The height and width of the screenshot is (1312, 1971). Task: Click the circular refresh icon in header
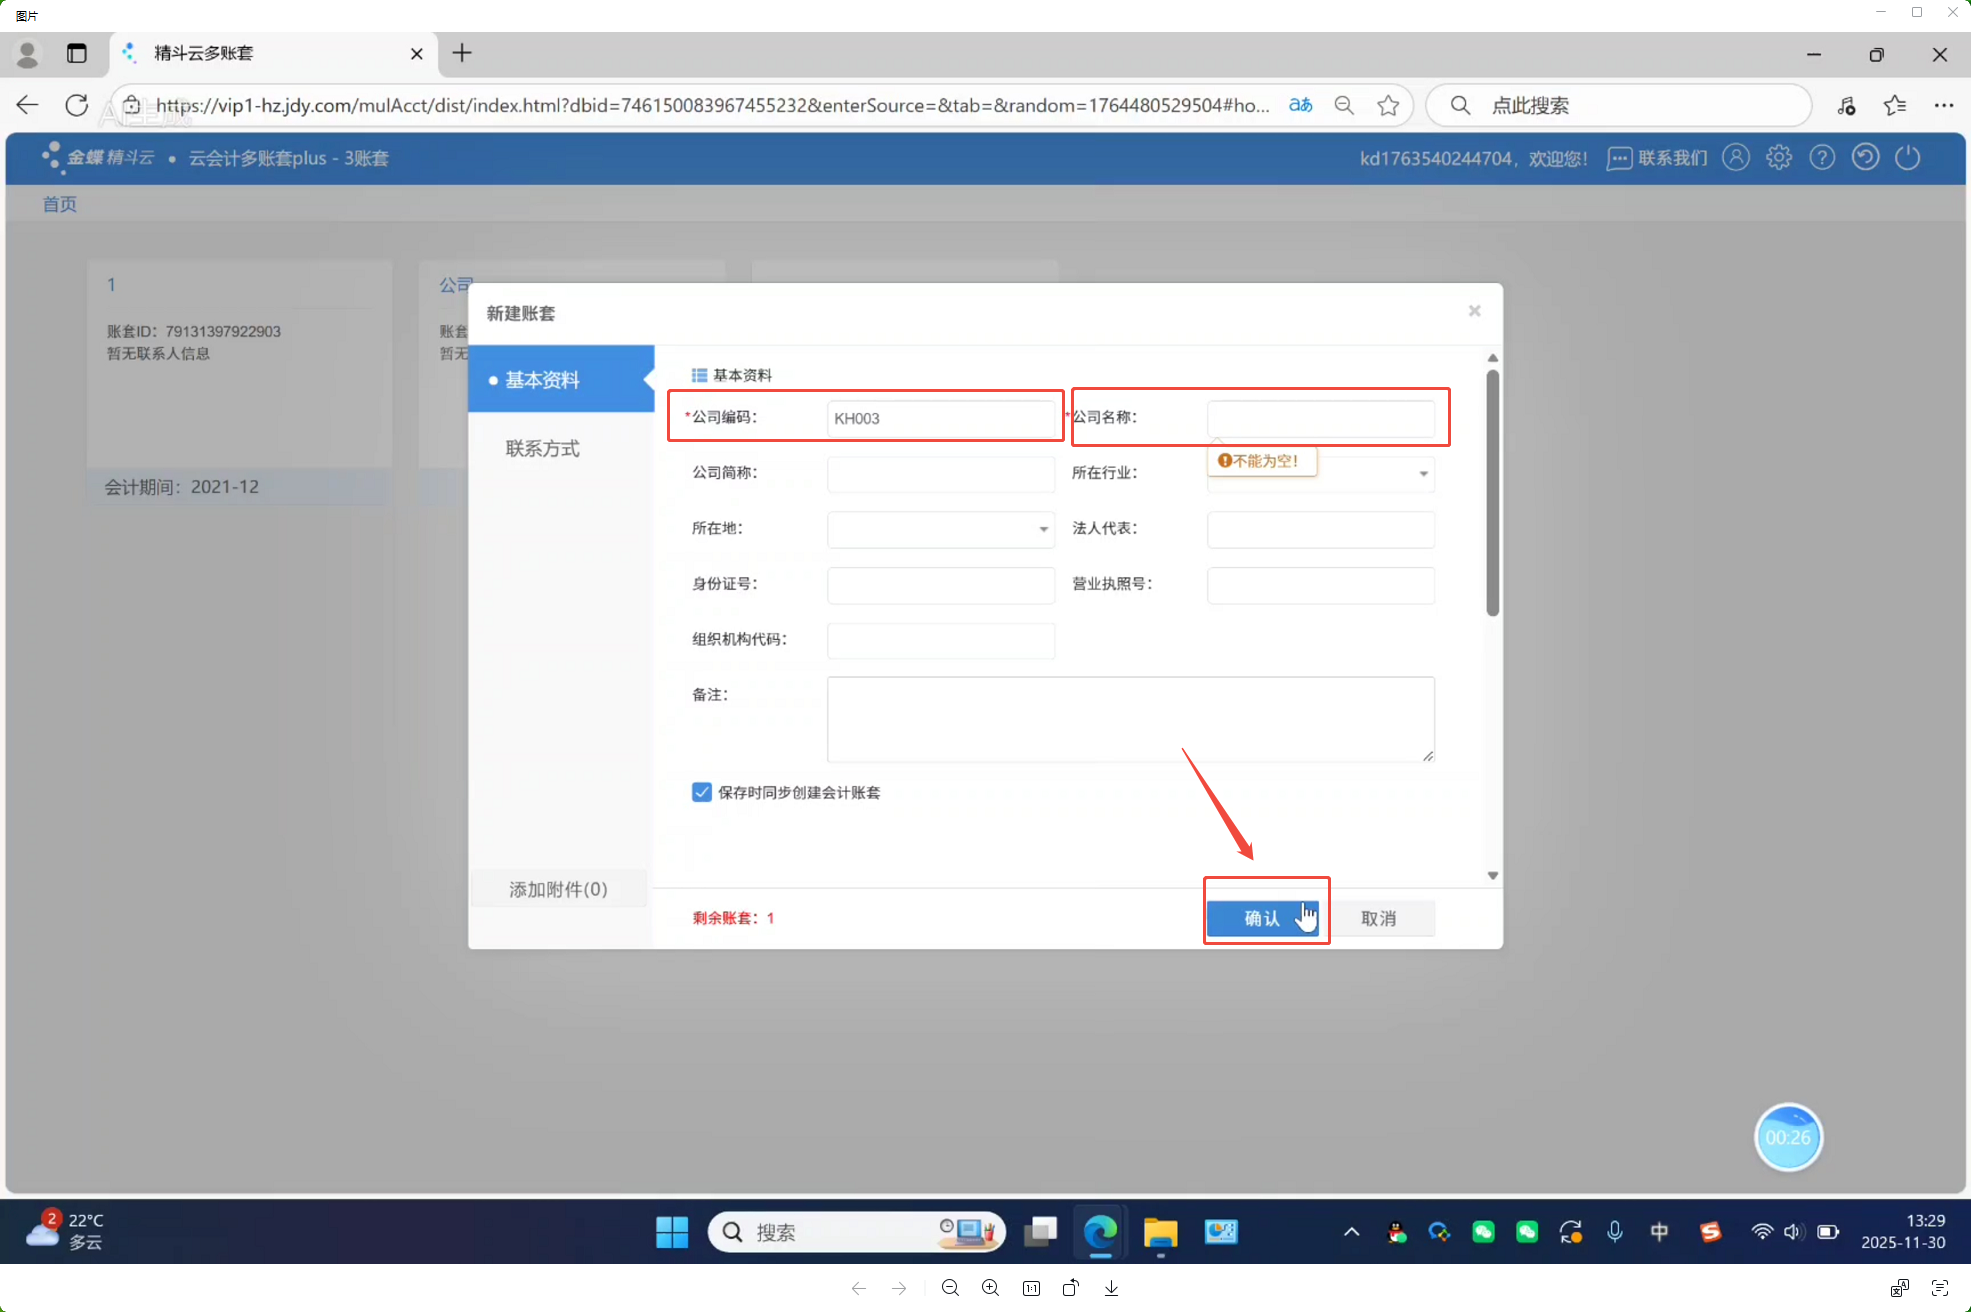pyautogui.click(x=1865, y=158)
